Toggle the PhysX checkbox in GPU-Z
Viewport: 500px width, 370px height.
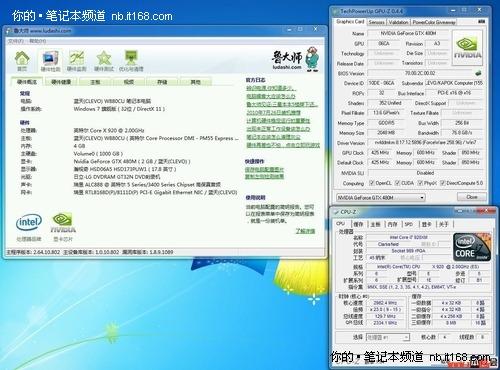tap(420, 183)
